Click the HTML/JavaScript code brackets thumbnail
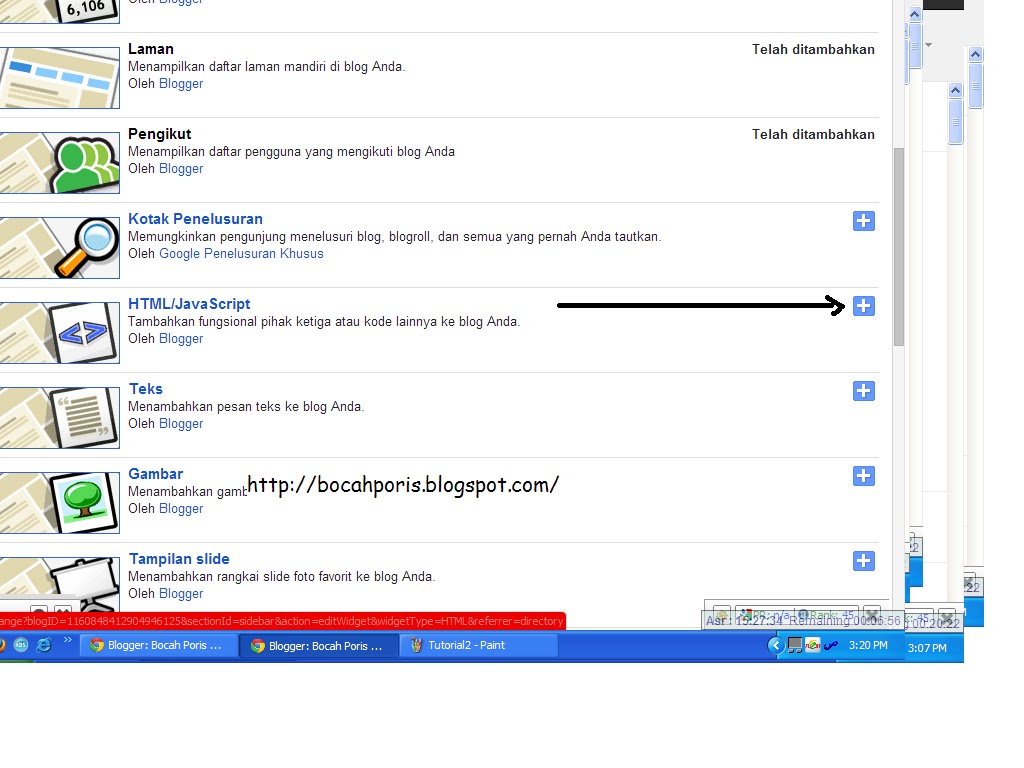The height and width of the screenshot is (768, 1024). point(59,332)
